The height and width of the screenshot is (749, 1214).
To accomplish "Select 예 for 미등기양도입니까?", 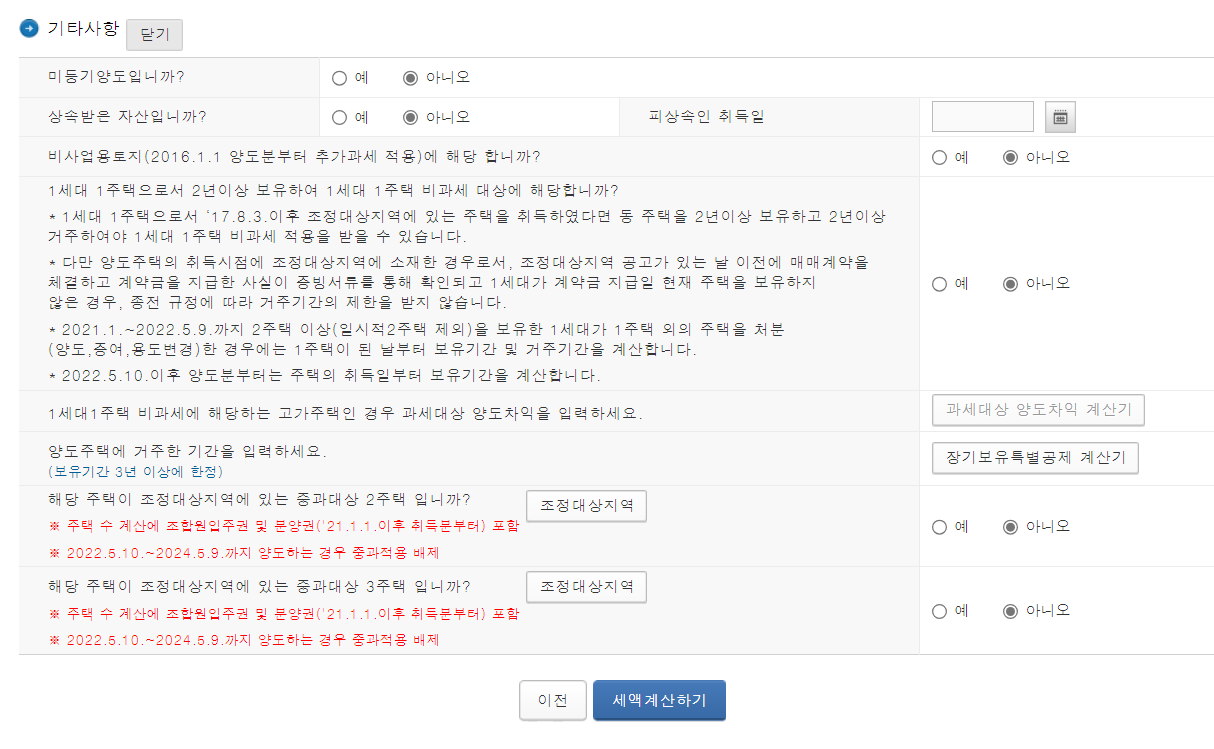I will pyautogui.click(x=339, y=77).
